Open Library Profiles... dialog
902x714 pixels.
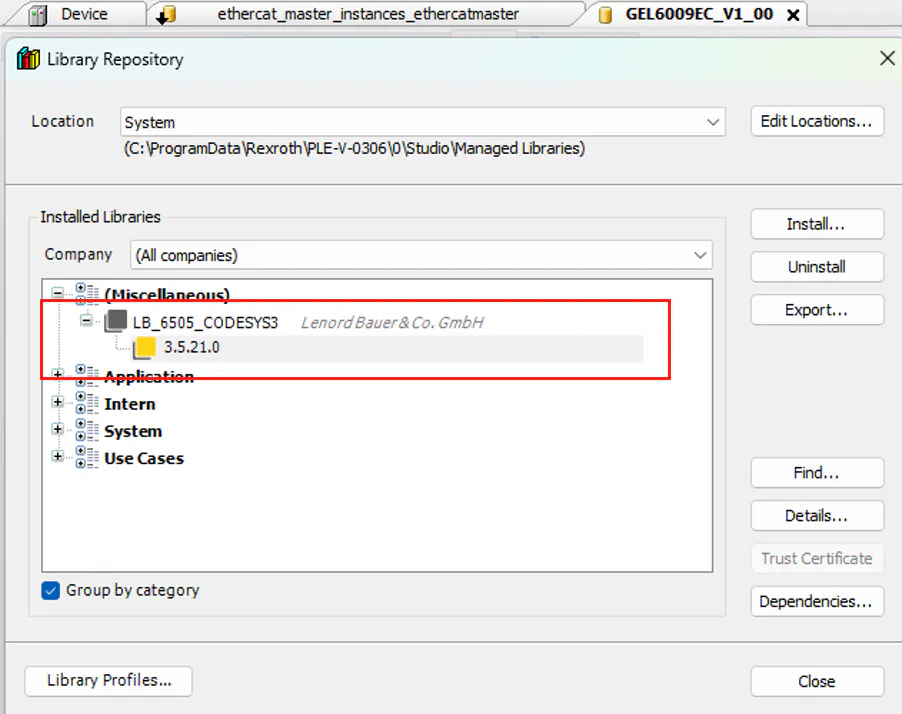(x=108, y=680)
